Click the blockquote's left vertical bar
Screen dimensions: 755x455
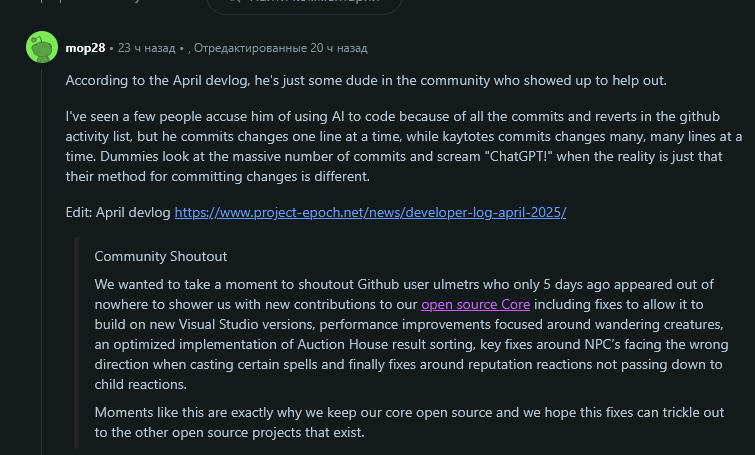(77, 343)
